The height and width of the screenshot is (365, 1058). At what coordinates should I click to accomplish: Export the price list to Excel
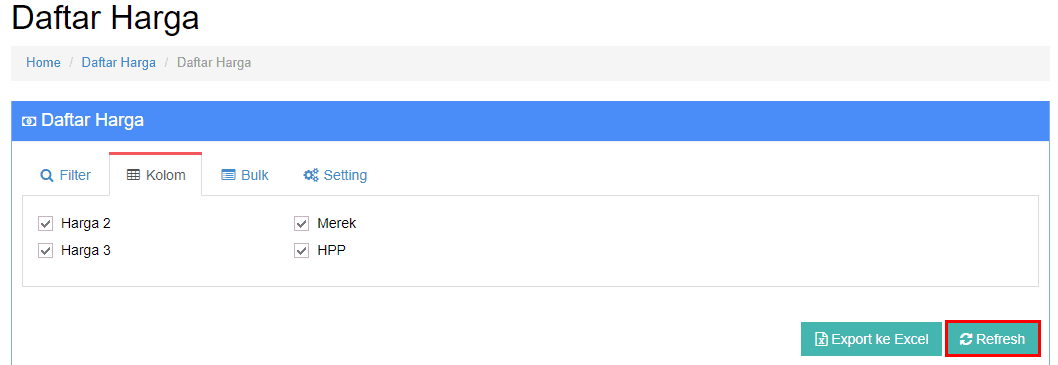coord(871,339)
